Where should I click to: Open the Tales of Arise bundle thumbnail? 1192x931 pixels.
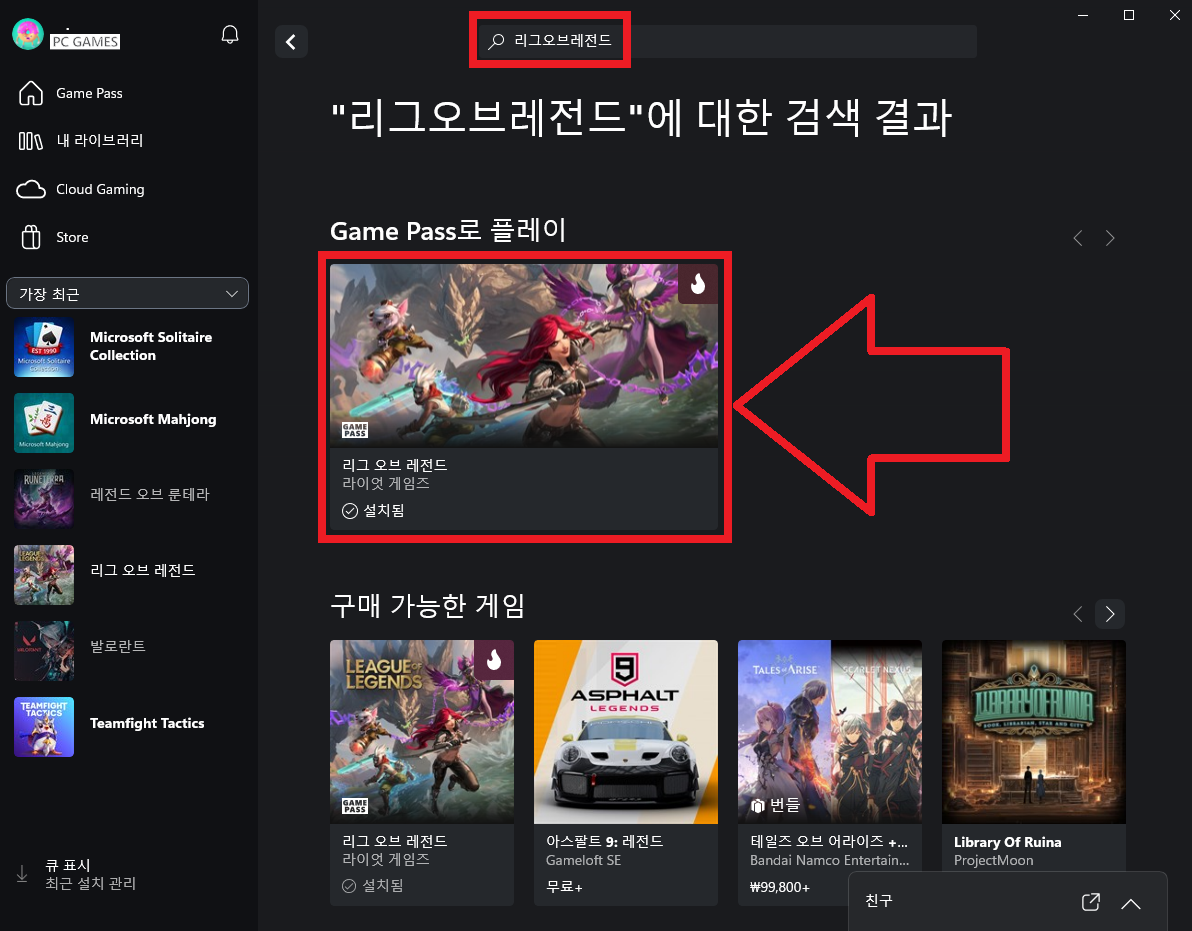point(830,731)
